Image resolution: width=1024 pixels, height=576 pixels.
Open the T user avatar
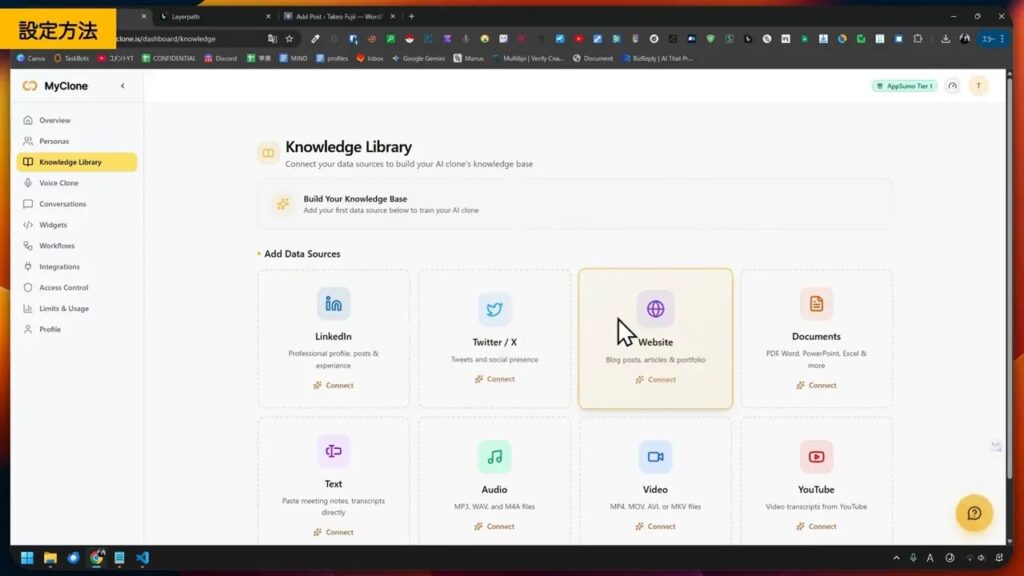coord(978,86)
